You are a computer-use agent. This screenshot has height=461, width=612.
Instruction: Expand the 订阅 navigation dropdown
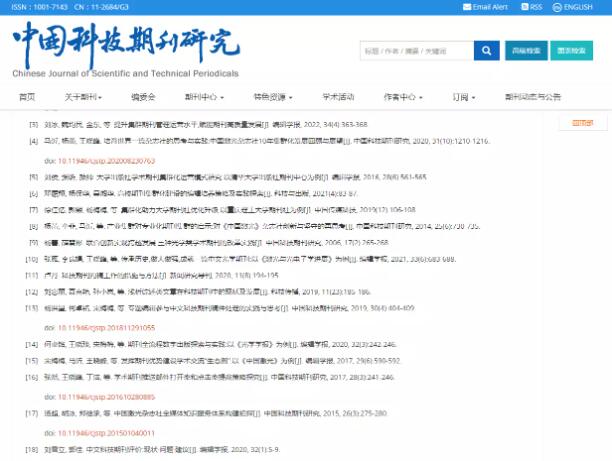click(x=464, y=97)
